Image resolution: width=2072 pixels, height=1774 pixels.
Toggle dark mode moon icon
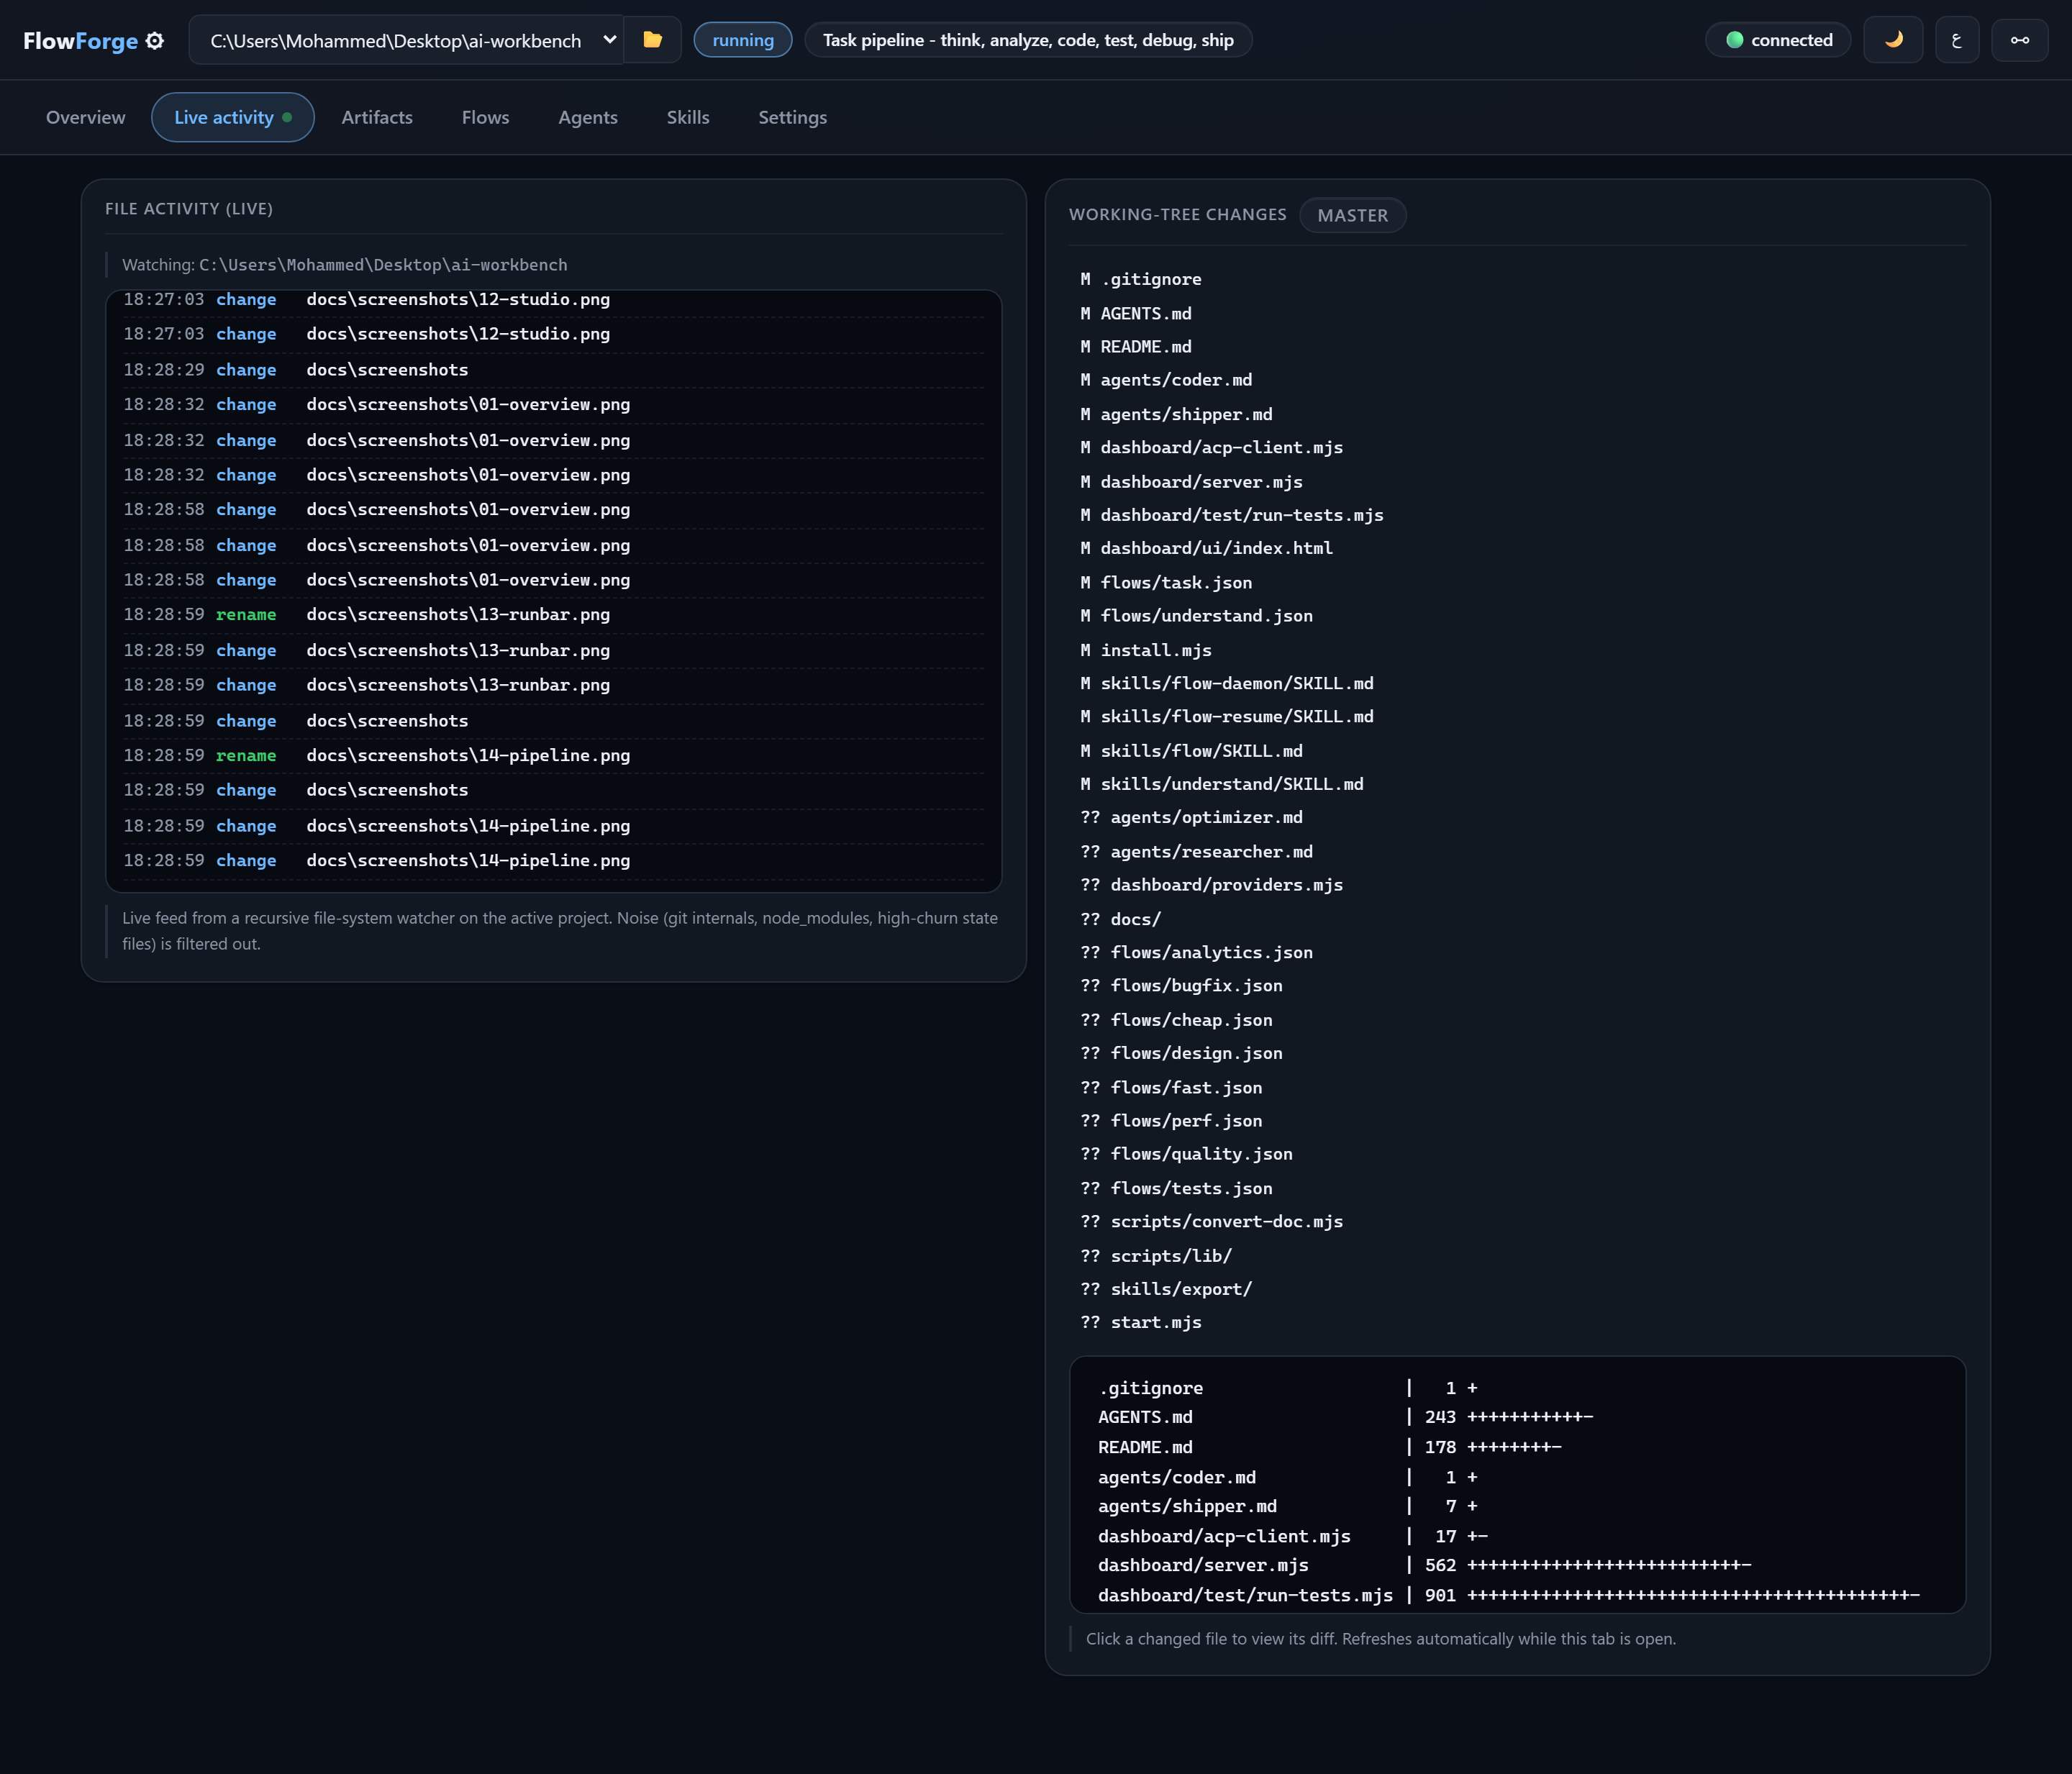pos(1893,40)
